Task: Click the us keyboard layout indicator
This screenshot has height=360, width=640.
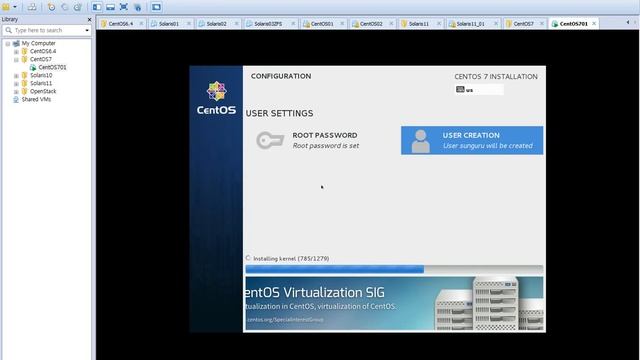Action: click(479, 90)
